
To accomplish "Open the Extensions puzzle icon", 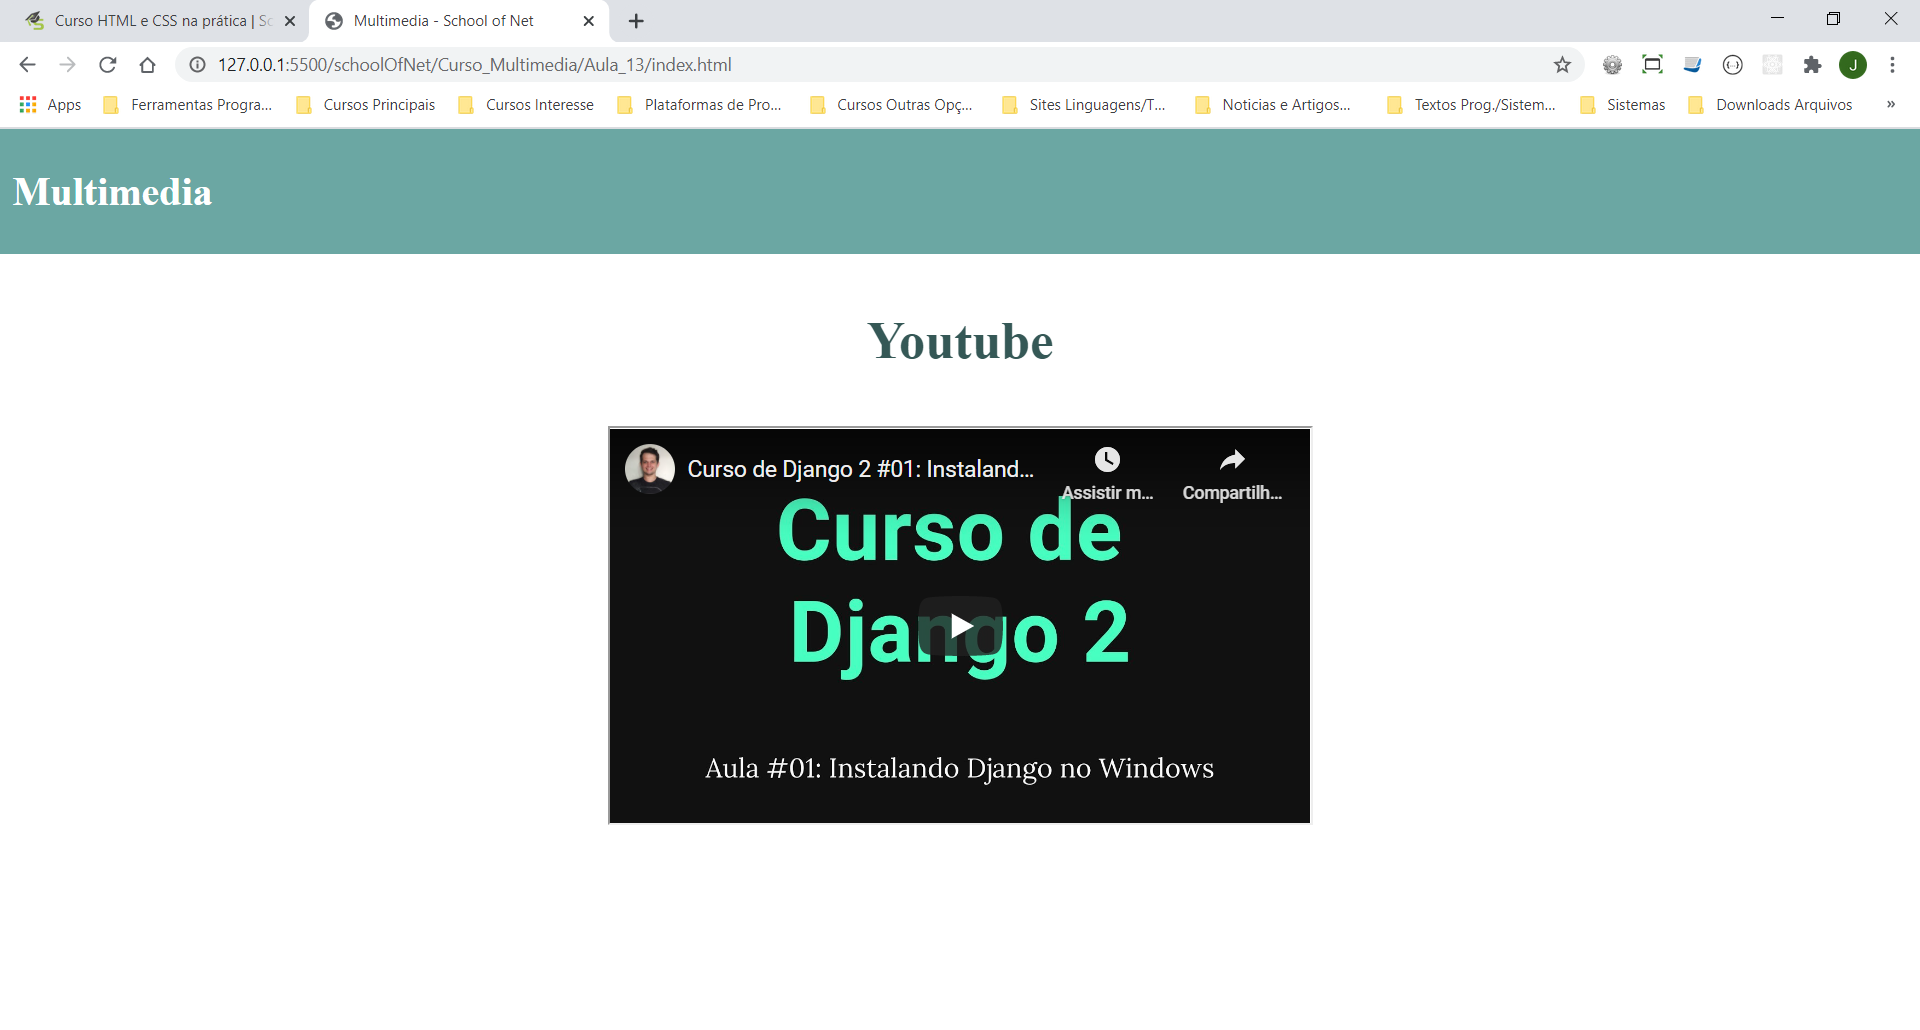I will pyautogui.click(x=1812, y=65).
